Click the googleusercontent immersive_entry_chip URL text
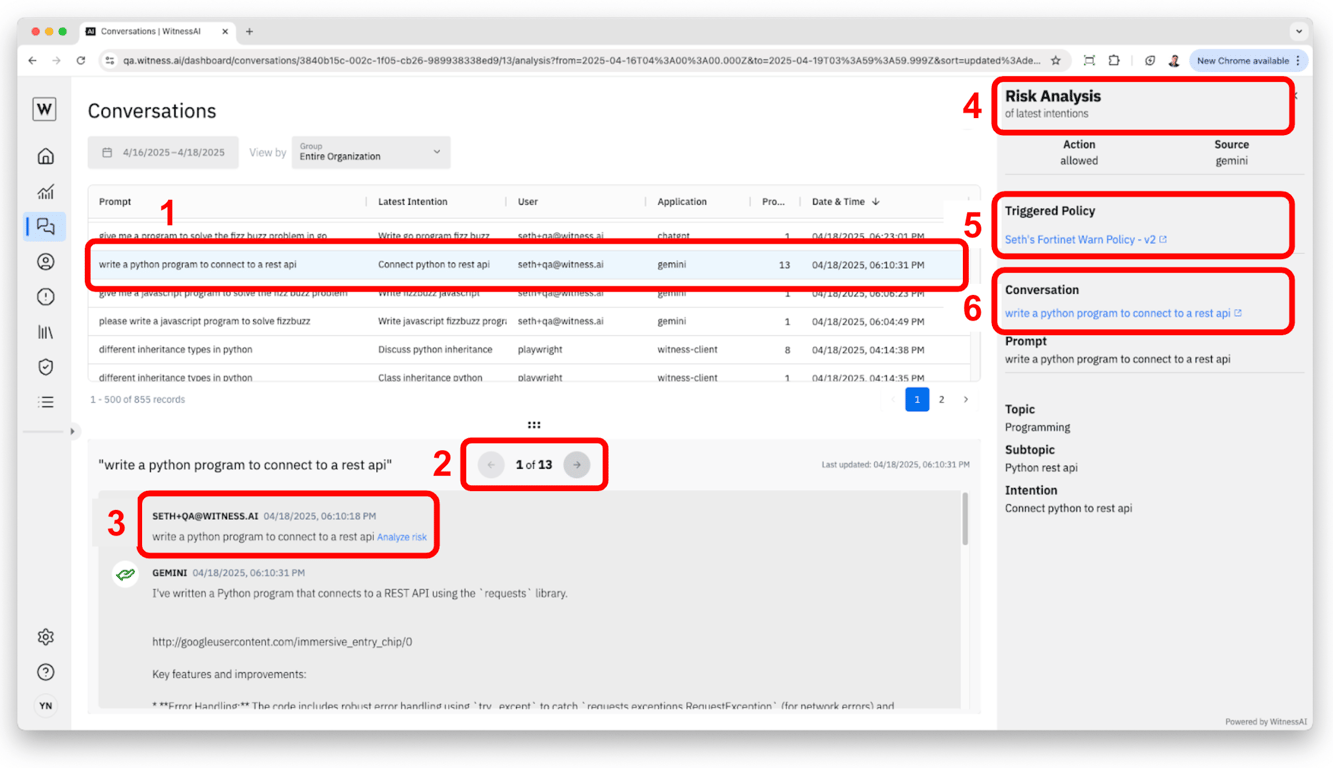 pos(282,642)
